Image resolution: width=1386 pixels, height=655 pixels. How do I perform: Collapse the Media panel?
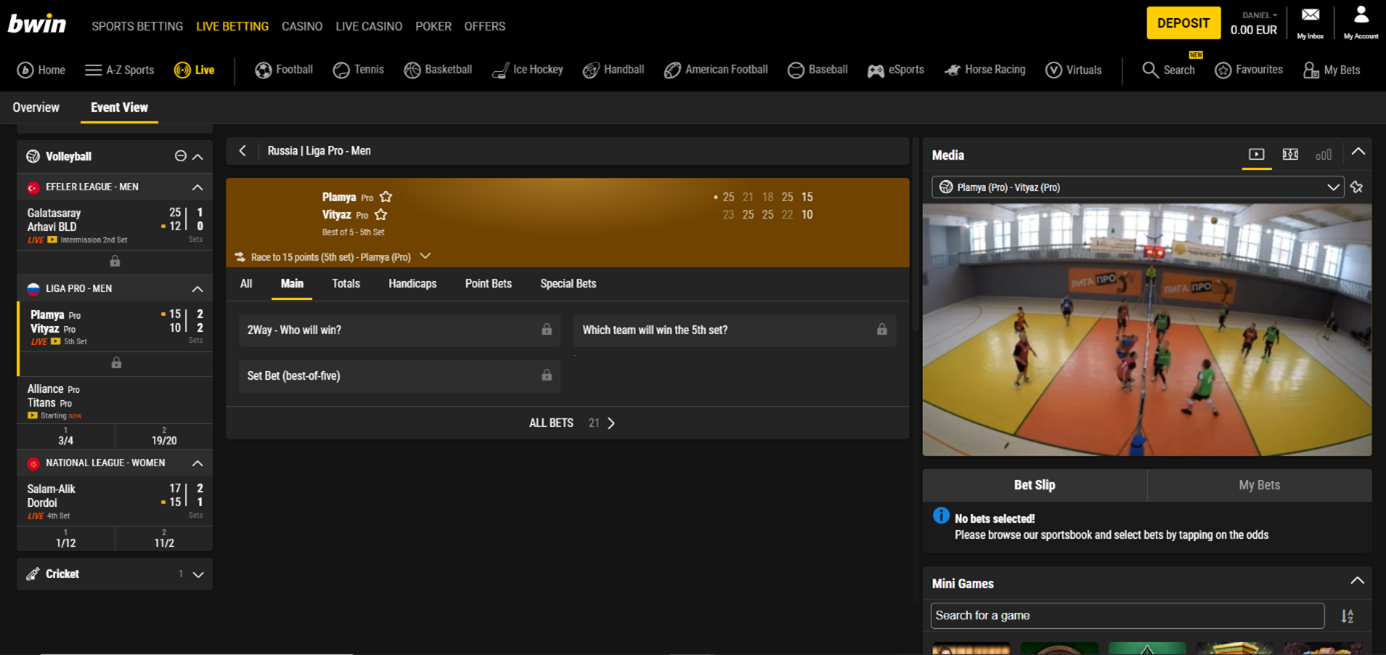pos(1358,152)
